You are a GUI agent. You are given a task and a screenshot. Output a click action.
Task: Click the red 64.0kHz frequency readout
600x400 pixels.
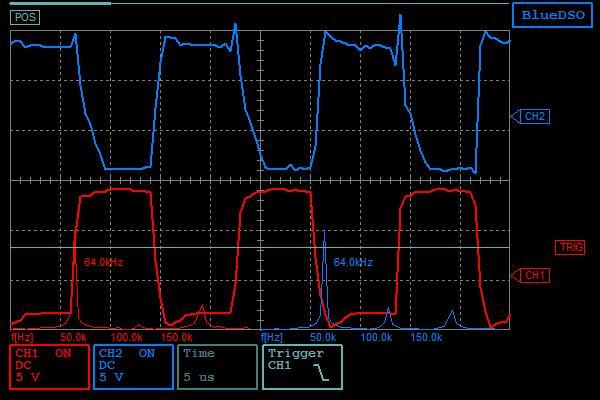(x=103, y=262)
